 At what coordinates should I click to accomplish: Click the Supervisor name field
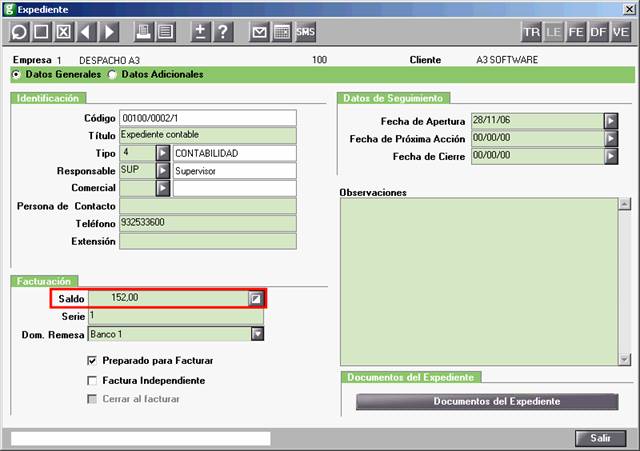[235, 171]
